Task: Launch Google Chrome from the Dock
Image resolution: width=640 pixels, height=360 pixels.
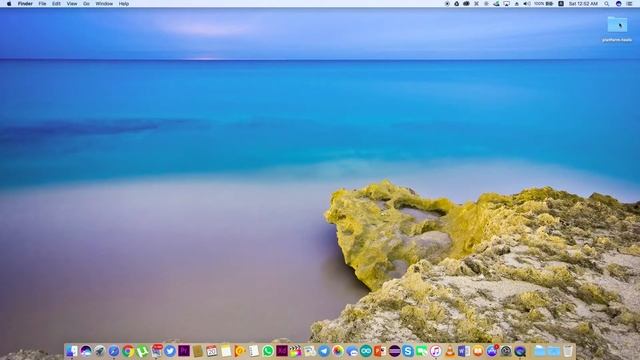Action: [x=128, y=351]
